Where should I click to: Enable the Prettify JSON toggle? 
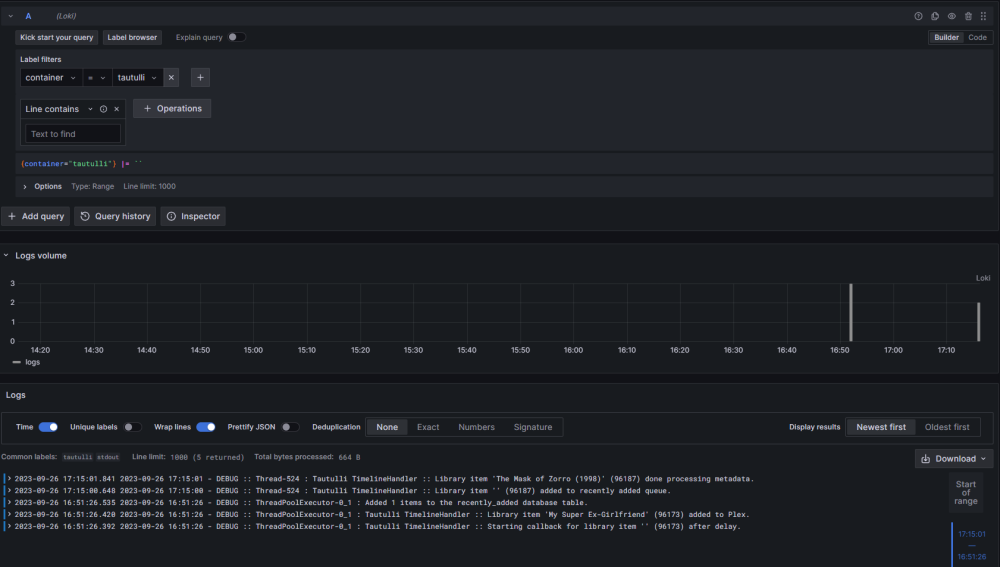click(x=290, y=427)
